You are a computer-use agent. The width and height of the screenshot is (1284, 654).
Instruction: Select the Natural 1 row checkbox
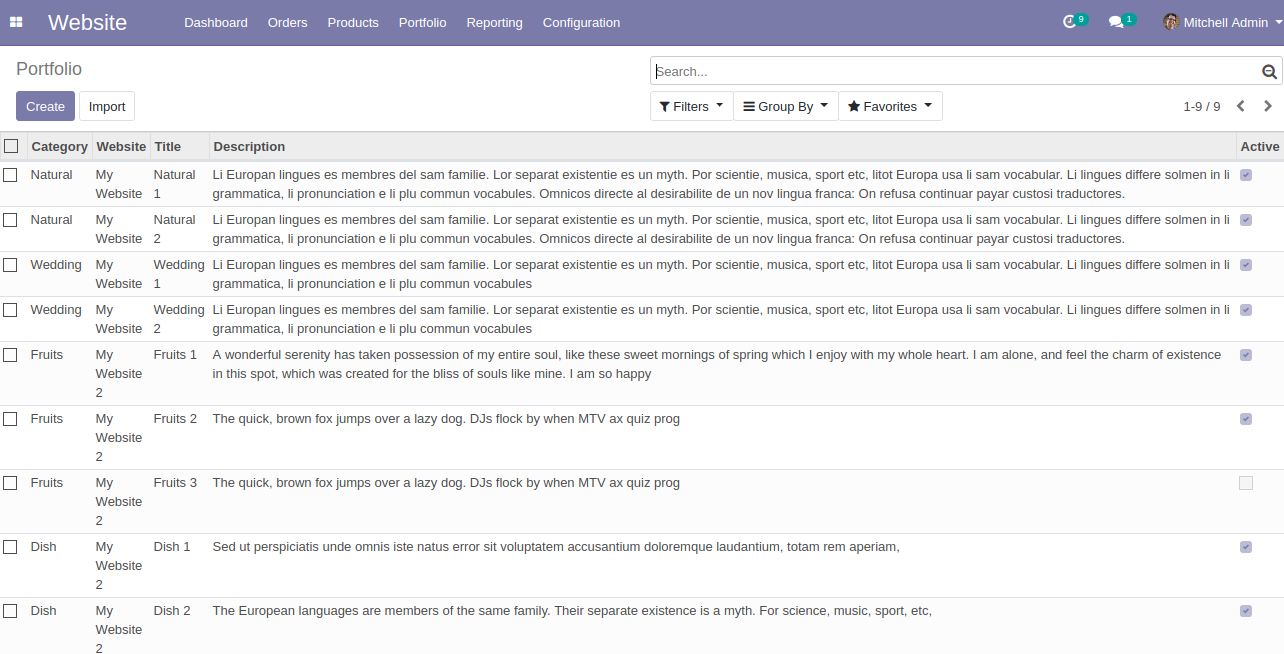click(x=10, y=174)
